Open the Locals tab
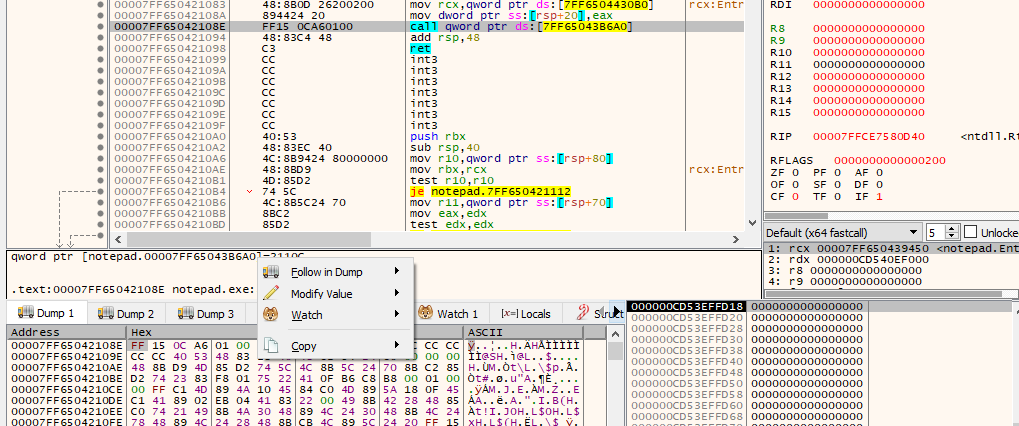The image size is (1019, 426). pos(526,314)
